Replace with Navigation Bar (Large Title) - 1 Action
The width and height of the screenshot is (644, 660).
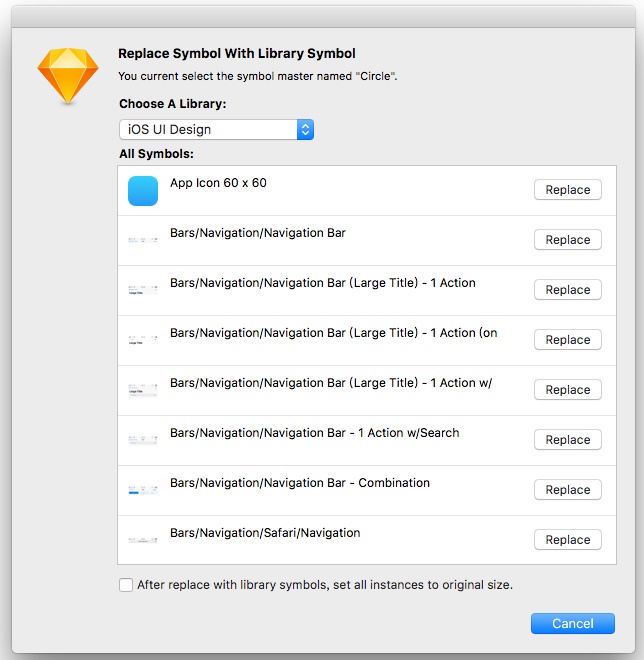[568, 290]
